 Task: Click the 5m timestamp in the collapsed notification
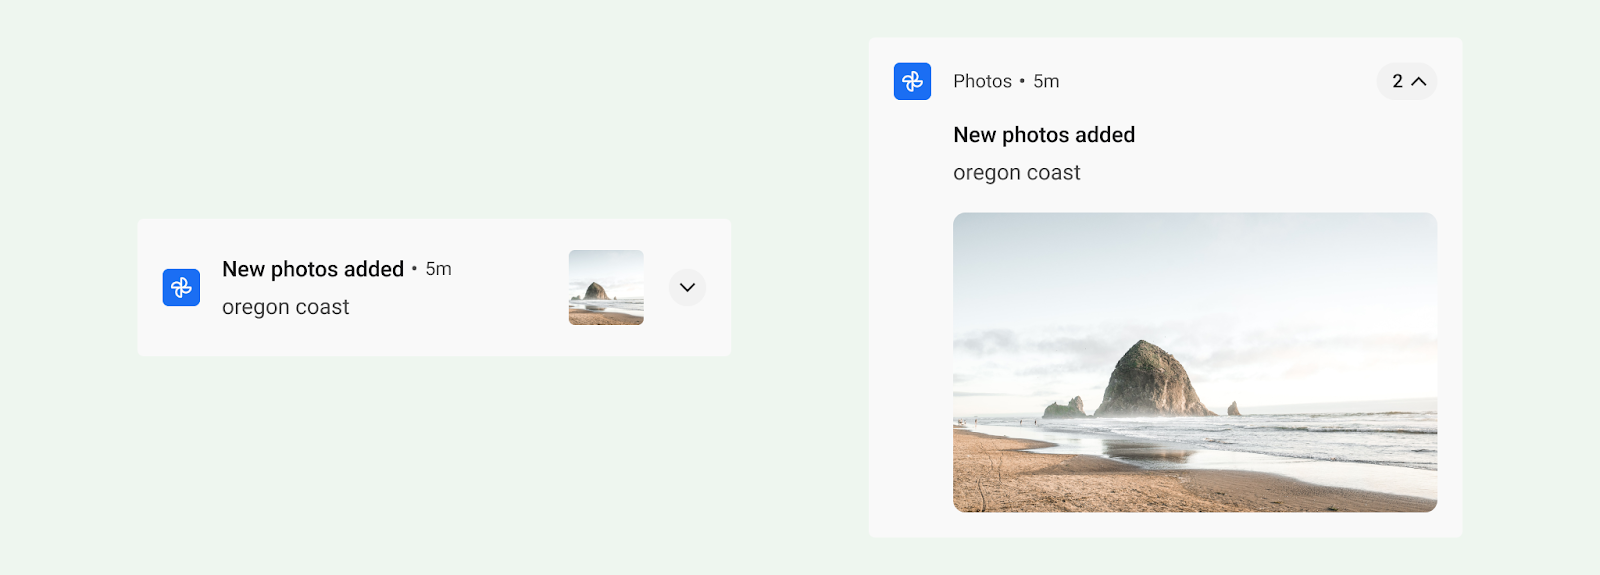[438, 269]
